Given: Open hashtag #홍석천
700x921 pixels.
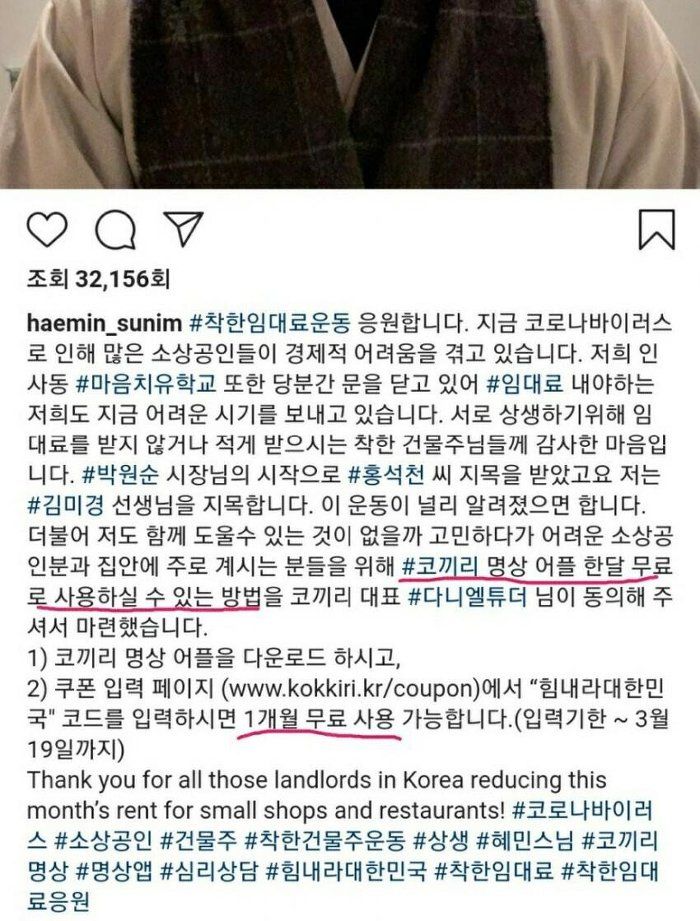Looking at the screenshot, I should pyautogui.click(x=386, y=475).
